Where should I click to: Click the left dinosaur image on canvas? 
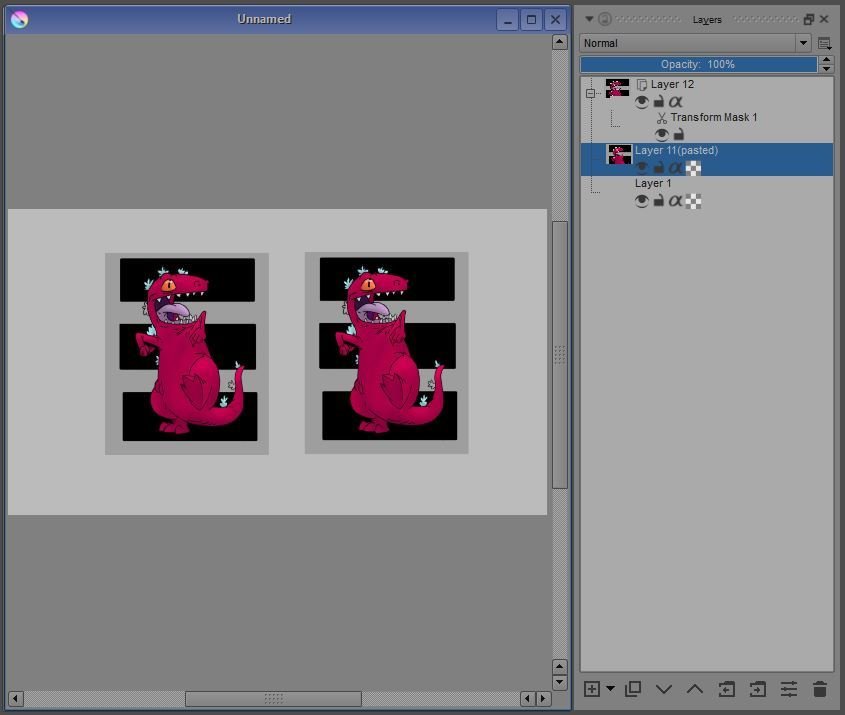187,353
